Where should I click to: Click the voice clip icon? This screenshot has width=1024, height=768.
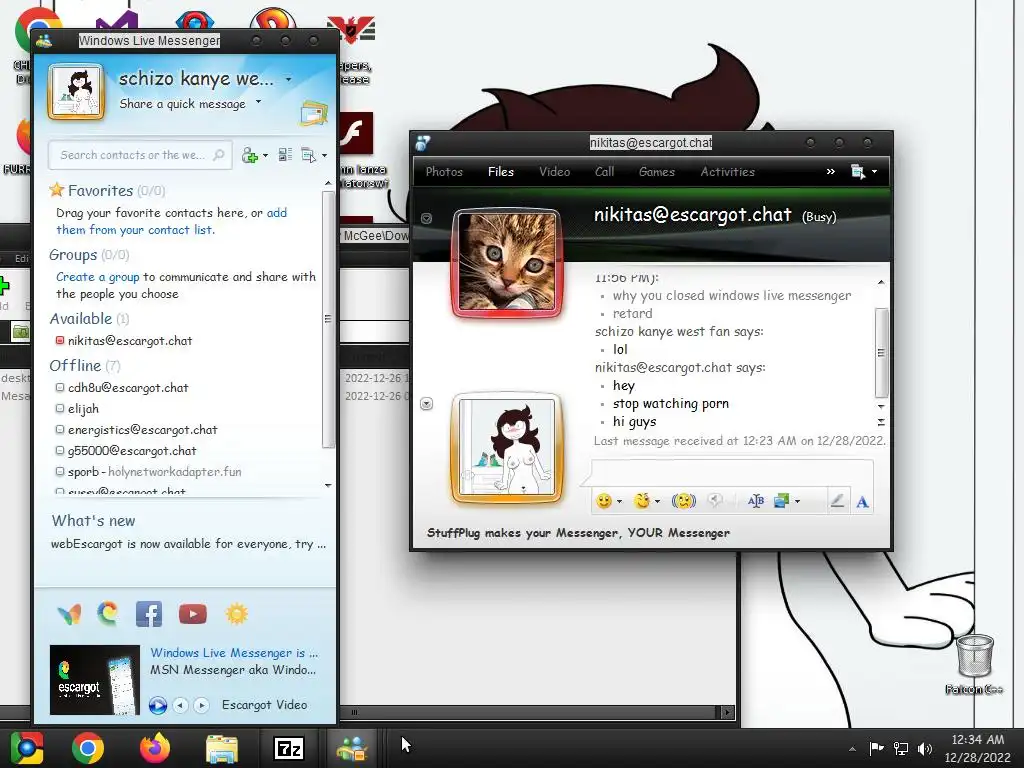pyautogui.click(x=716, y=501)
